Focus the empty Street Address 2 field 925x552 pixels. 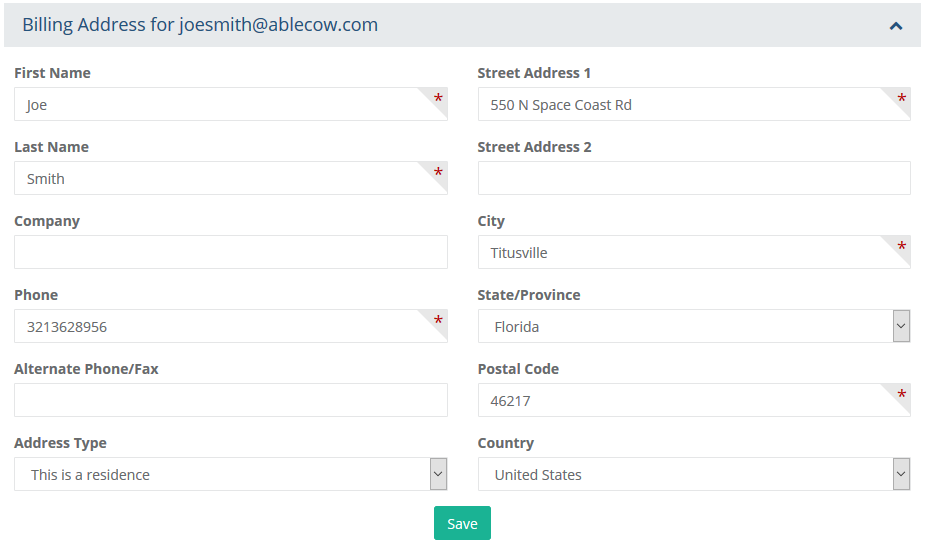(x=694, y=179)
